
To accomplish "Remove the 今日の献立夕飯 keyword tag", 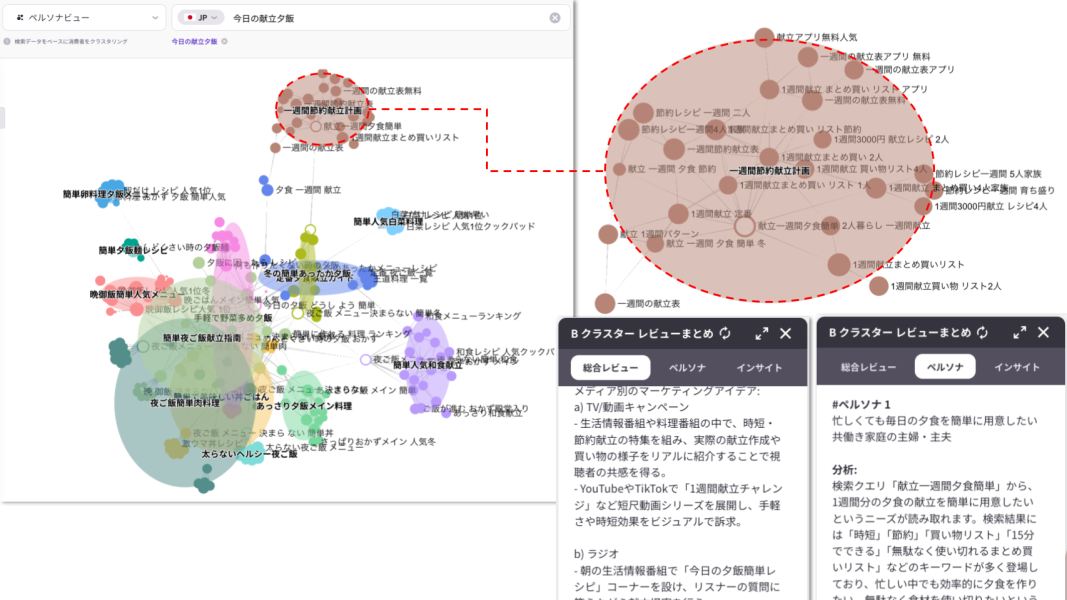I will click(x=224, y=42).
